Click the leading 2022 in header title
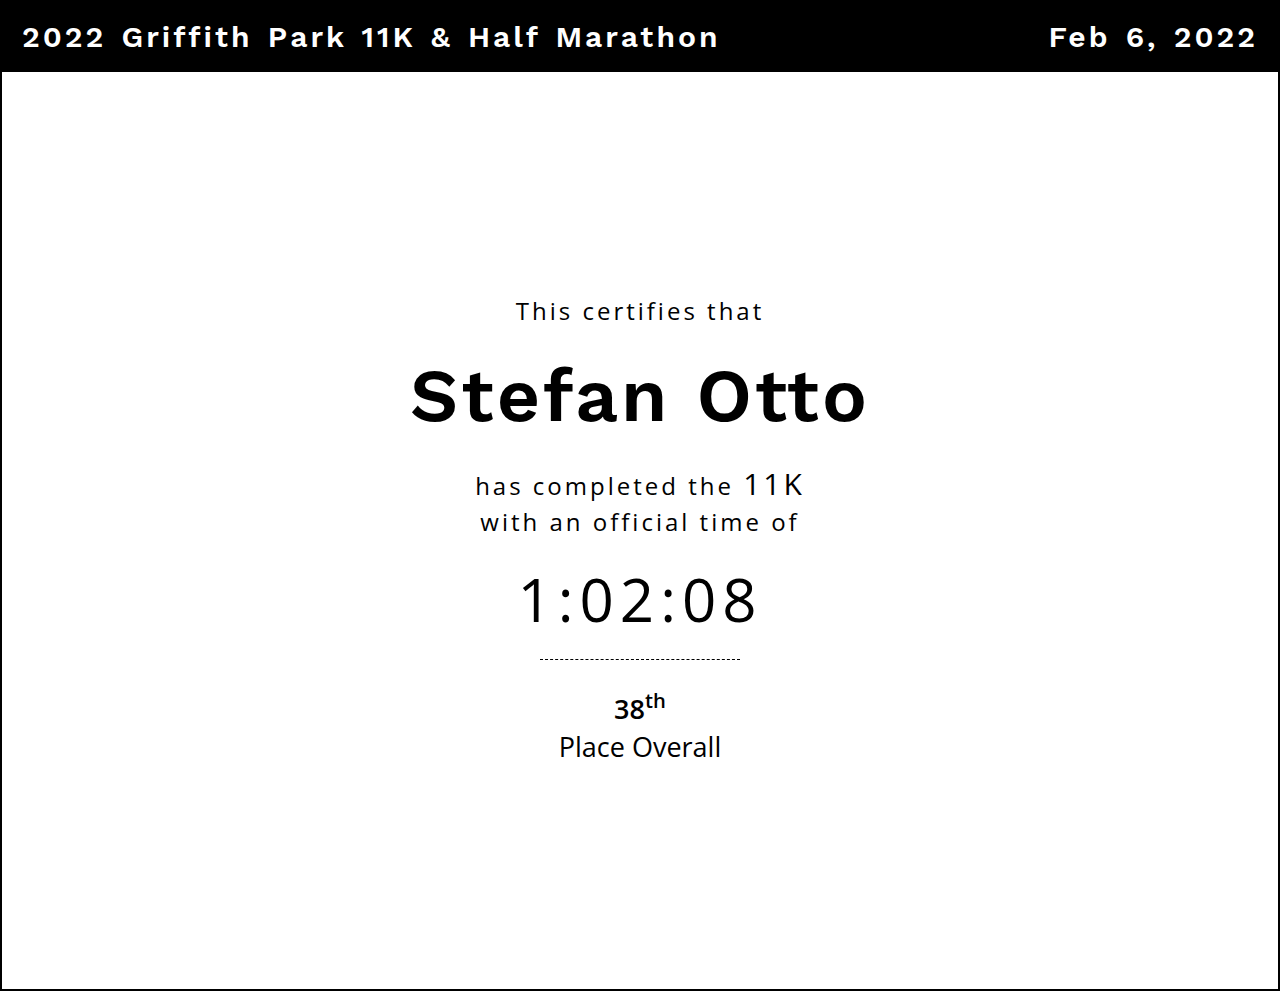1280x991 pixels. (63, 38)
